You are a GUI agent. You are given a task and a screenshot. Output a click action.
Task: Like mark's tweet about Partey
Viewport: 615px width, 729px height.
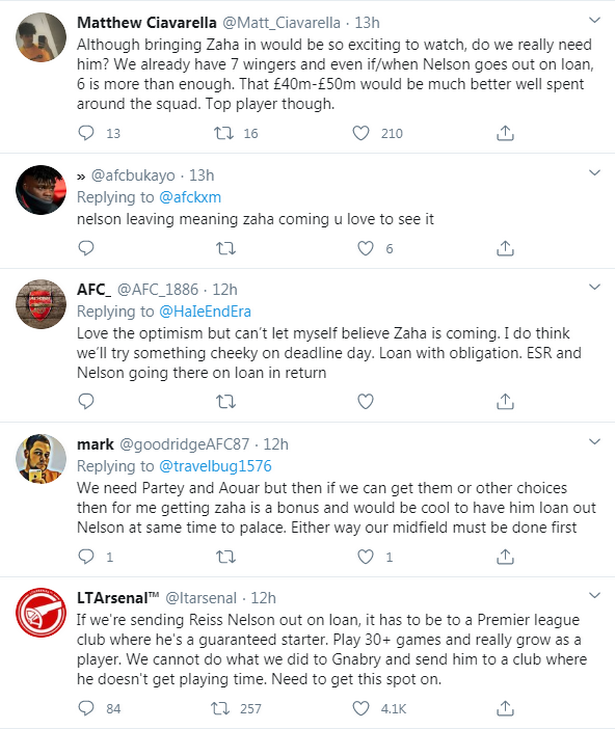(x=366, y=556)
